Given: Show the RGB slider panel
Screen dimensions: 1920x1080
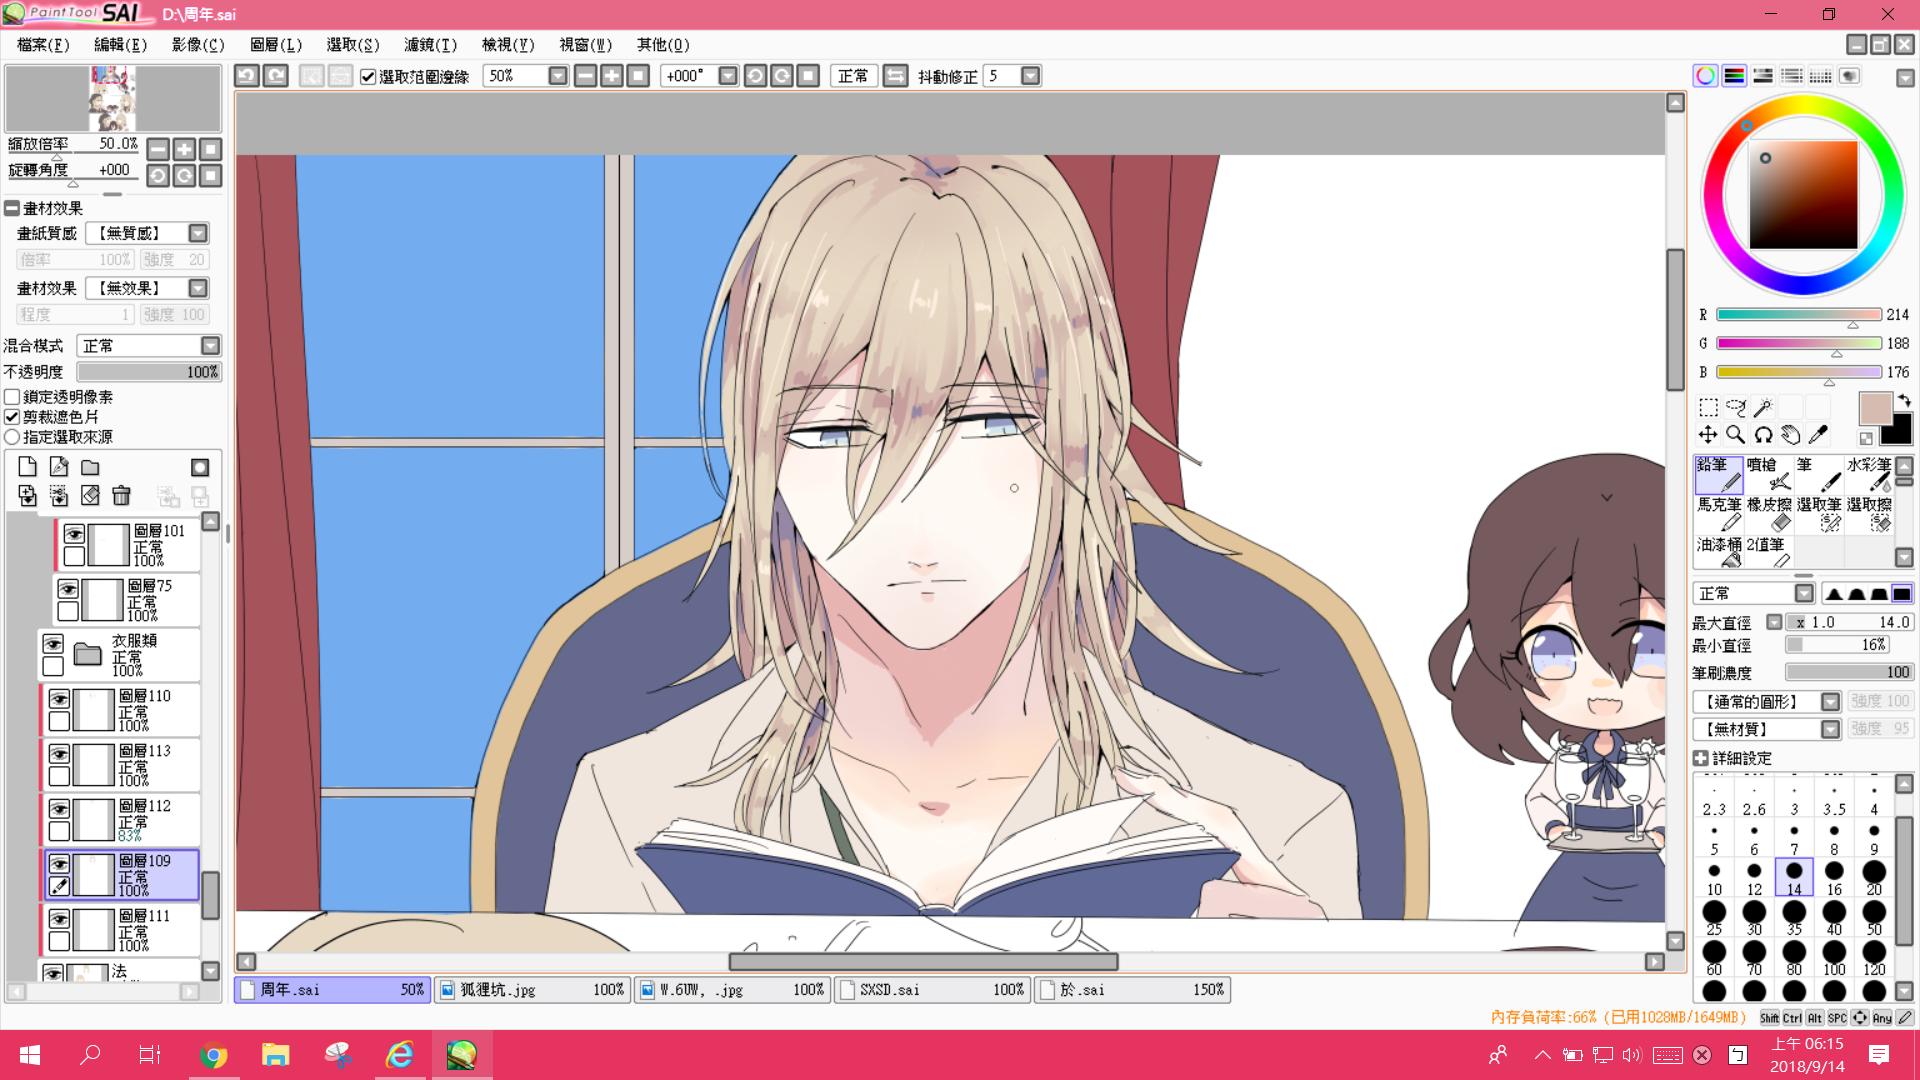Looking at the screenshot, I should 1735,76.
